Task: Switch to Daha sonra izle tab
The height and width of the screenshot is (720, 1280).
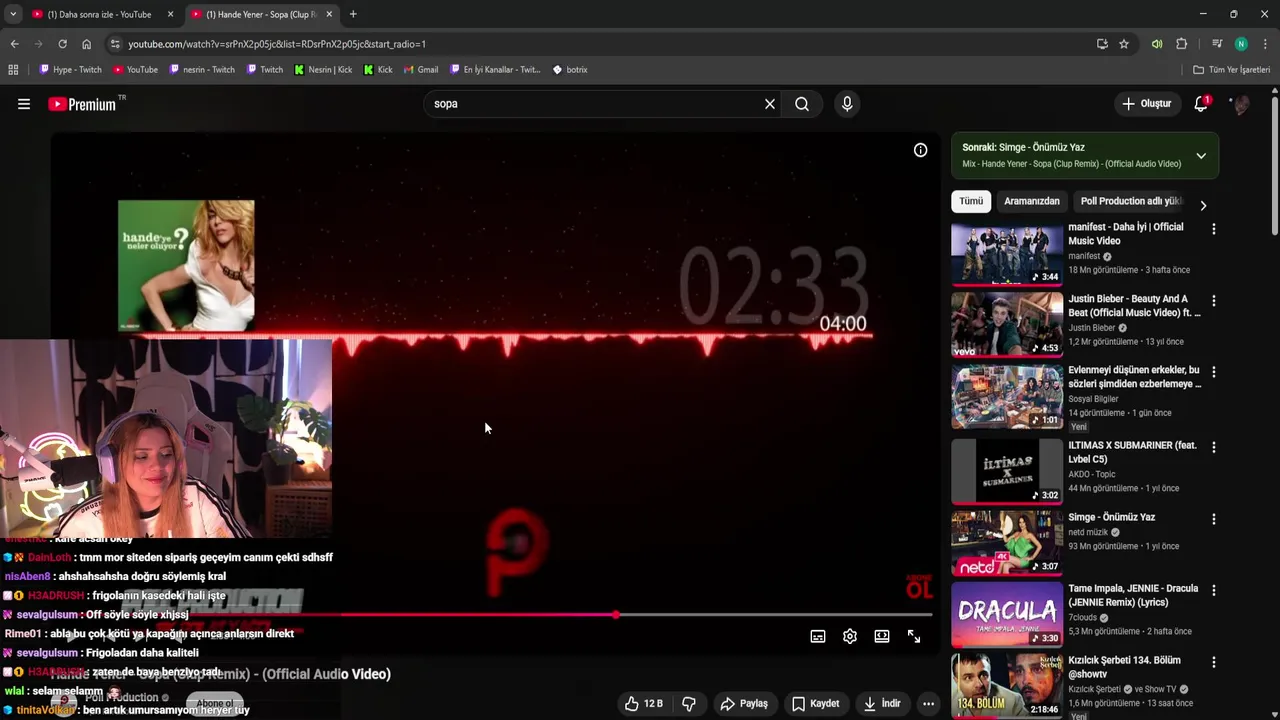Action: tap(103, 14)
